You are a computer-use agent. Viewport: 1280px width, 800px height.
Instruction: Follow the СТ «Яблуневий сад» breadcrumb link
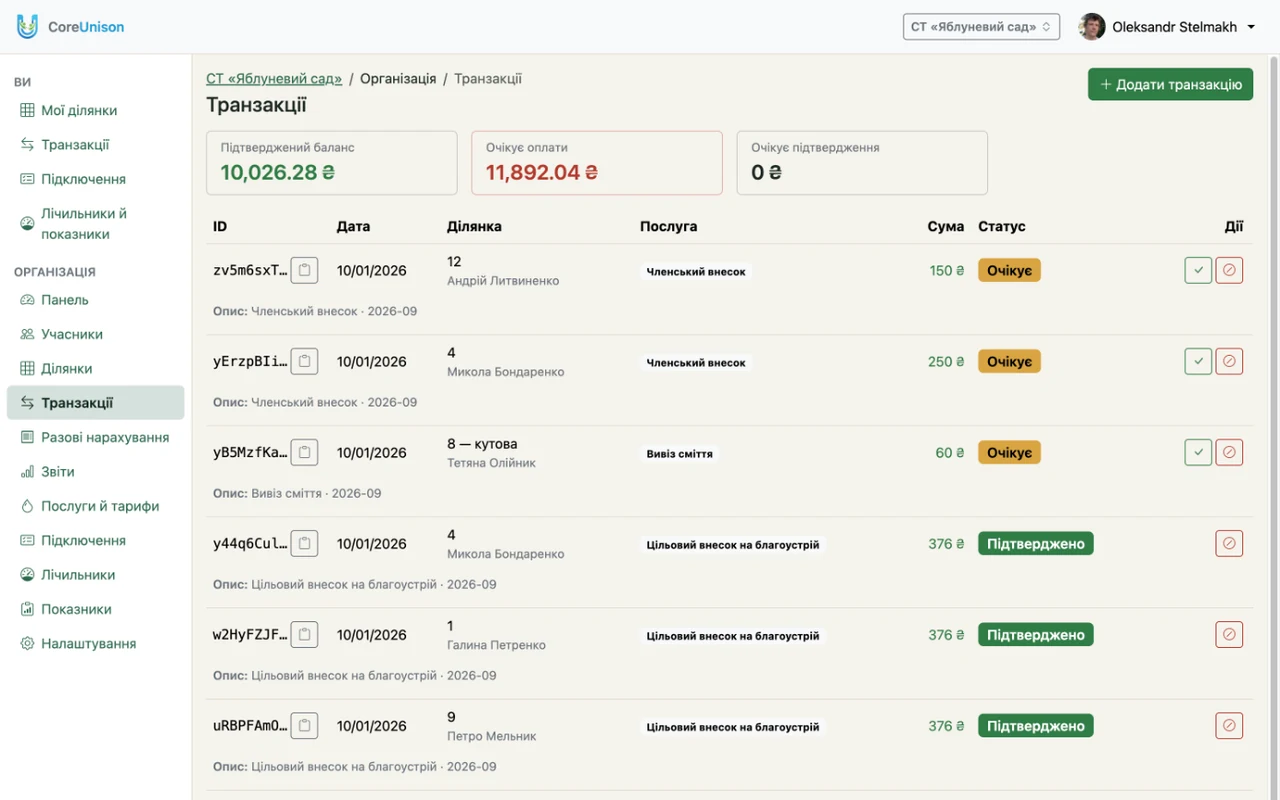(x=274, y=78)
